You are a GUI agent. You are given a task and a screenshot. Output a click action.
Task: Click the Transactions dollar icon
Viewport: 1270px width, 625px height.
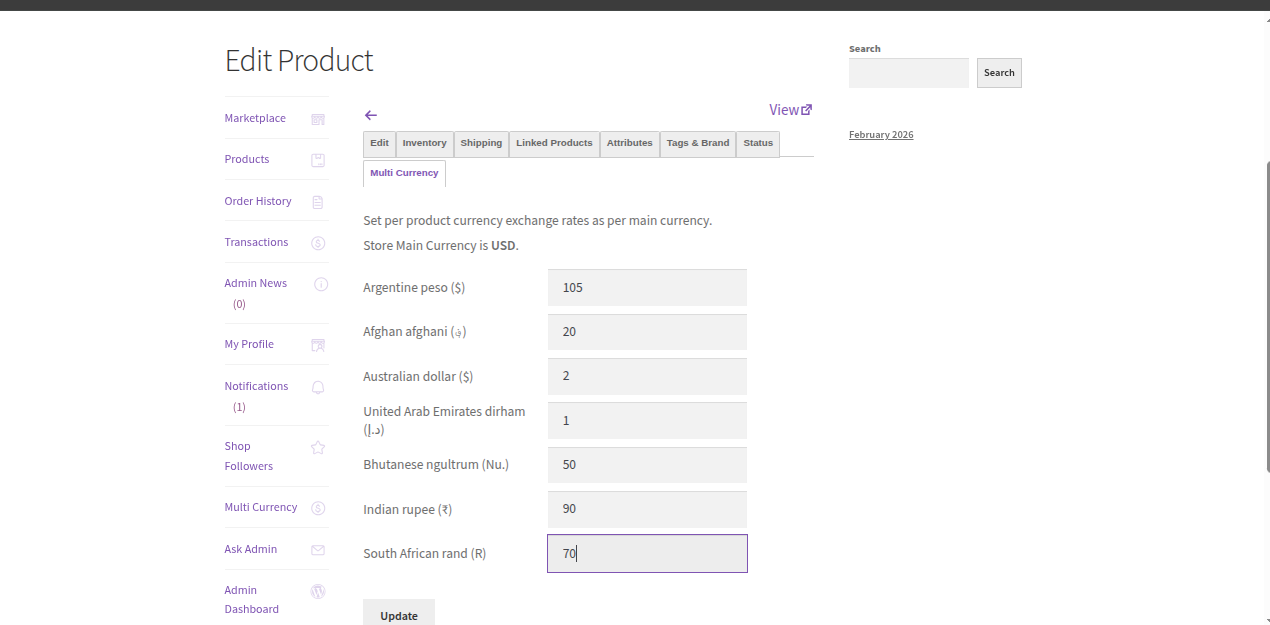pos(318,243)
